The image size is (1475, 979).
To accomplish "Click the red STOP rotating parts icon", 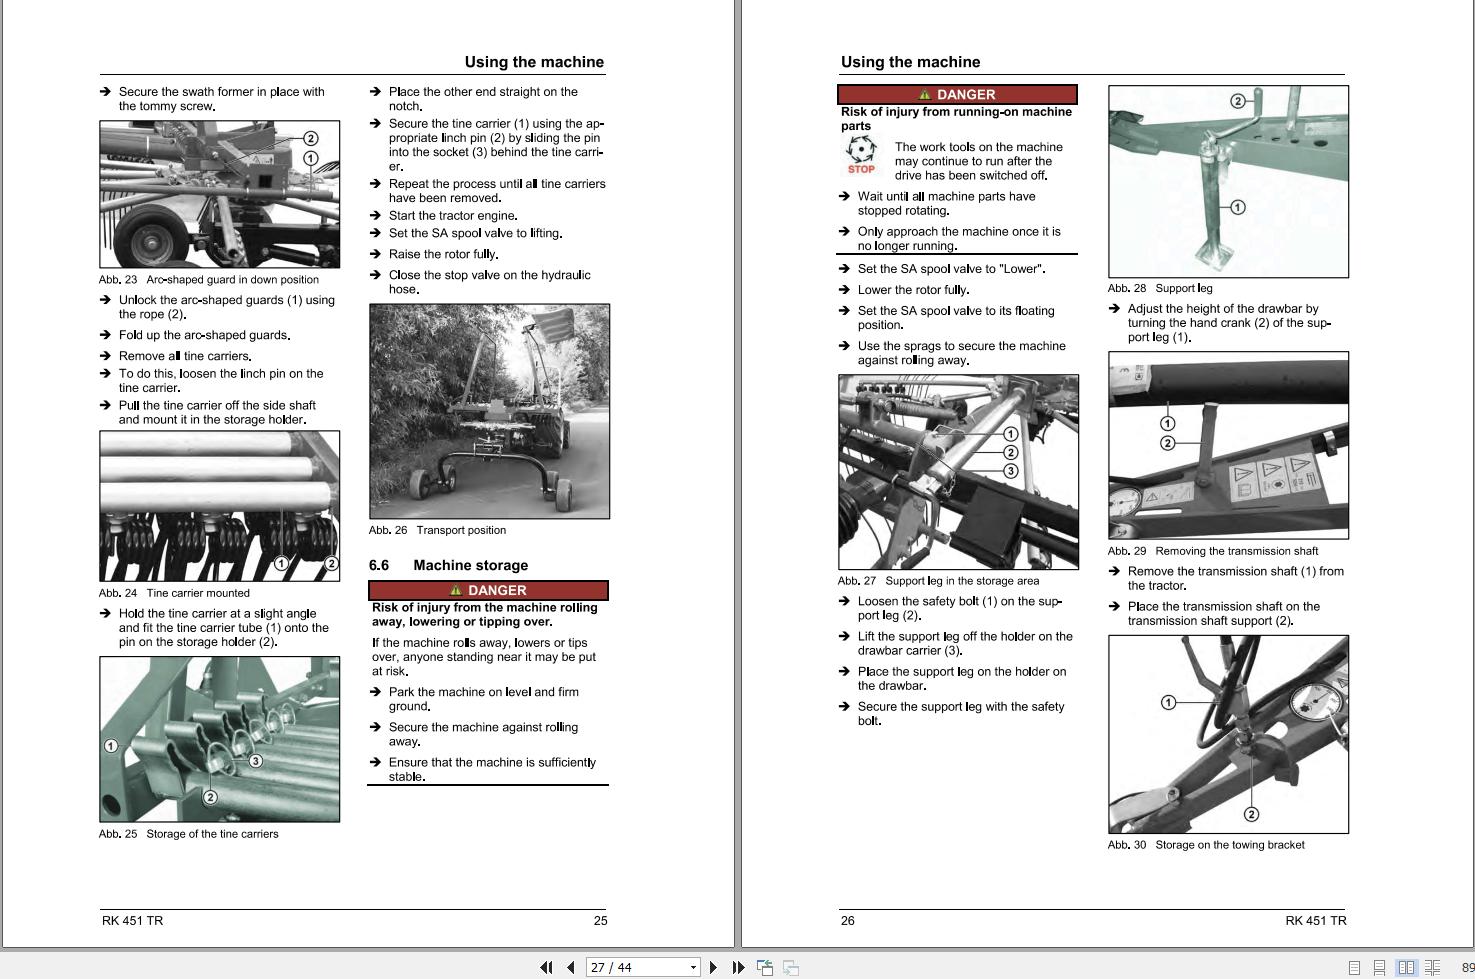I will coord(861,156).
